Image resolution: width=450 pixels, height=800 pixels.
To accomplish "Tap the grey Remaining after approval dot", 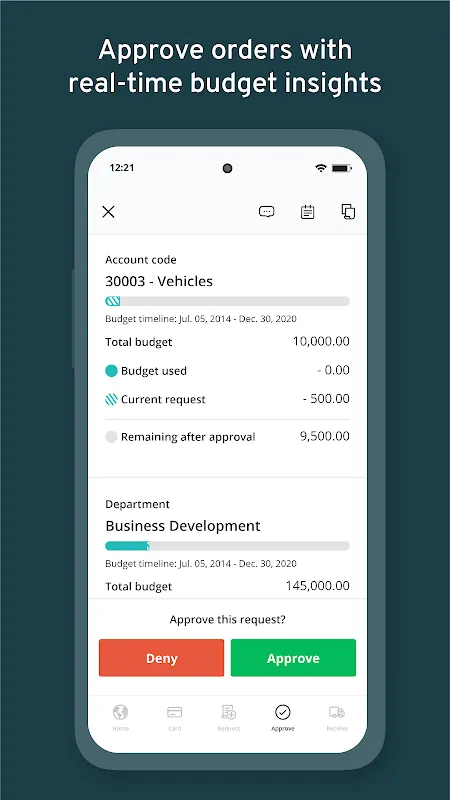I will click(x=111, y=437).
